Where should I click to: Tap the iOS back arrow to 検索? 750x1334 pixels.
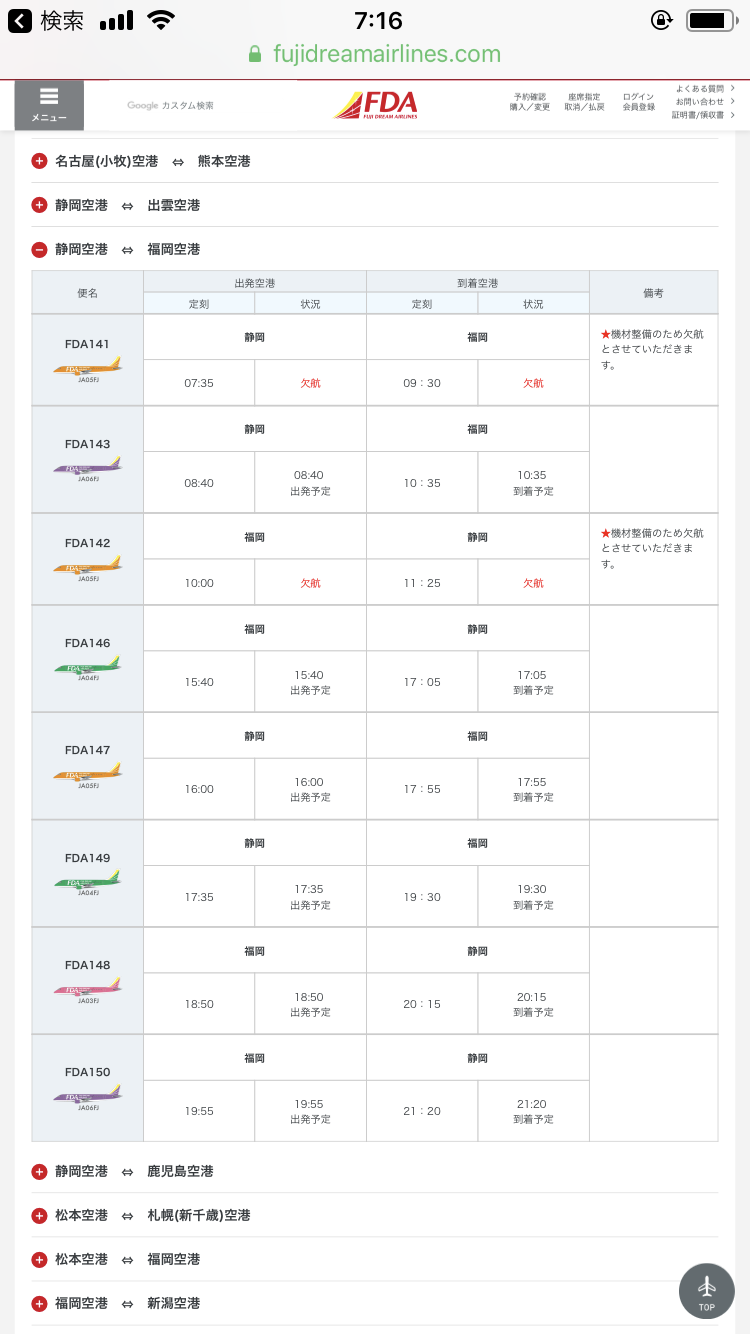click(20, 21)
